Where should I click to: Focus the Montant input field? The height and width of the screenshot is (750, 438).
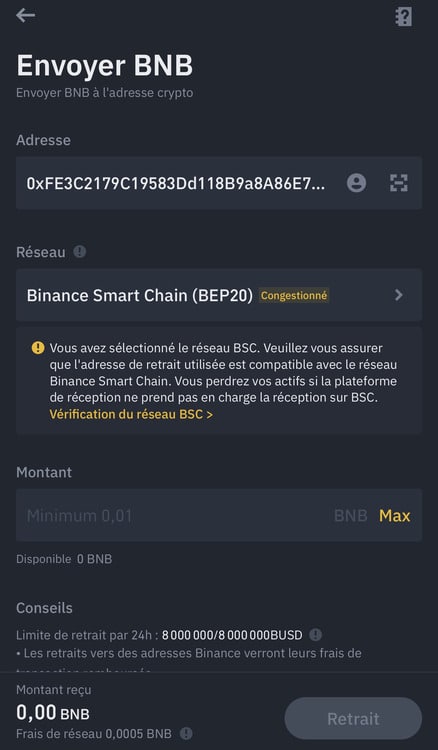pyautogui.click(x=219, y=515)
